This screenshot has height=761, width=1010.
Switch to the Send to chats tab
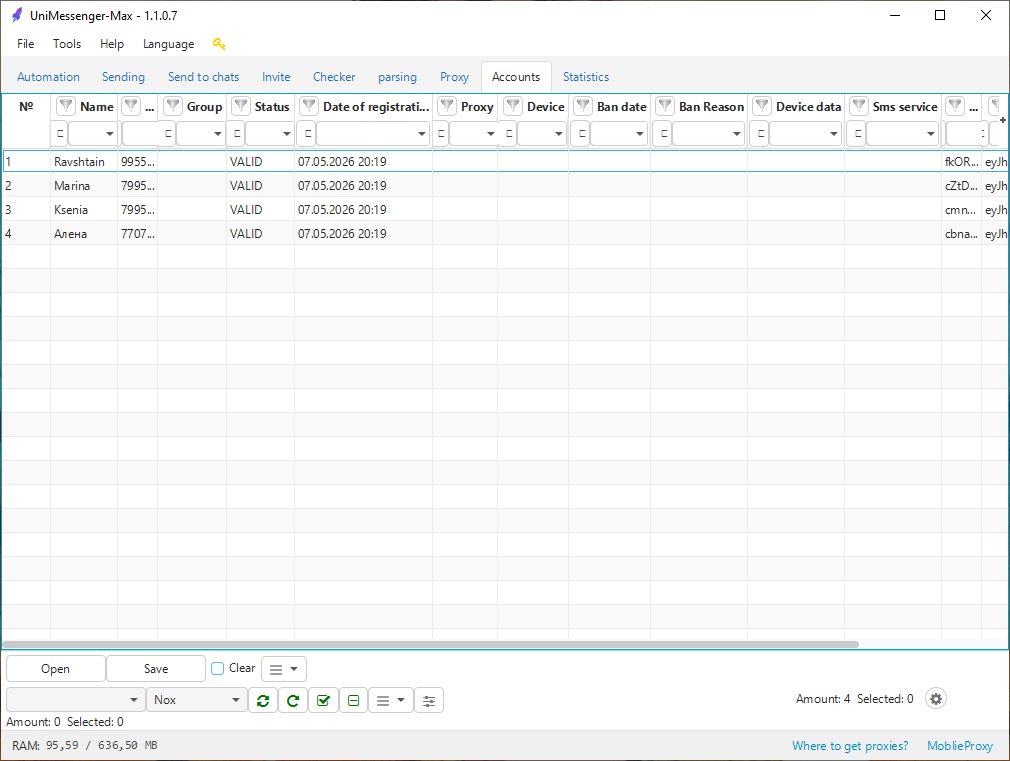204,77
